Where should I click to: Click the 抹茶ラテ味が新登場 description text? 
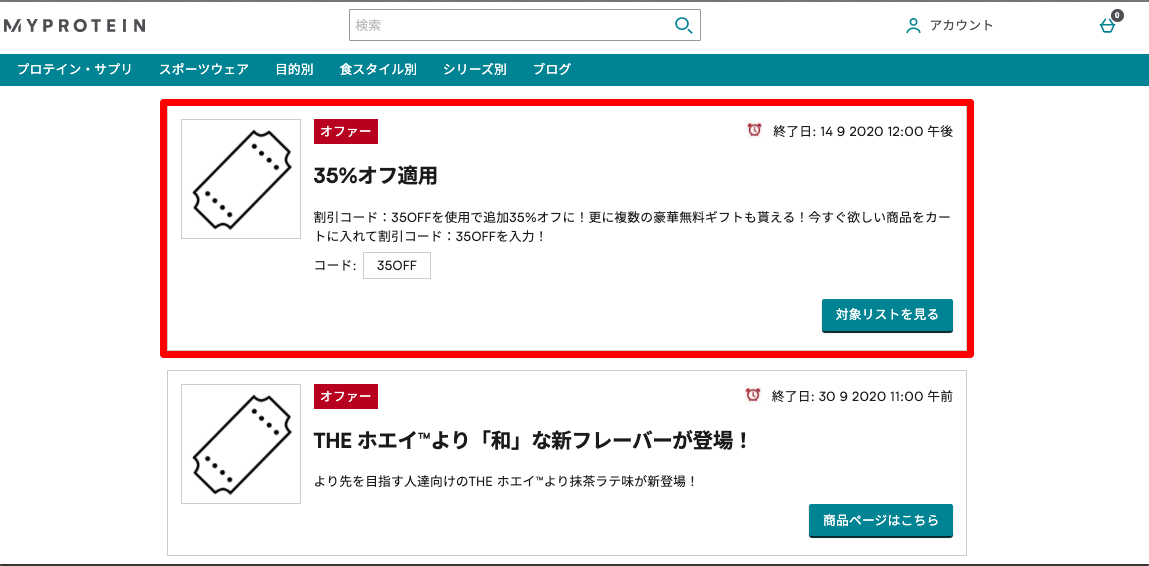click(505, 482)
